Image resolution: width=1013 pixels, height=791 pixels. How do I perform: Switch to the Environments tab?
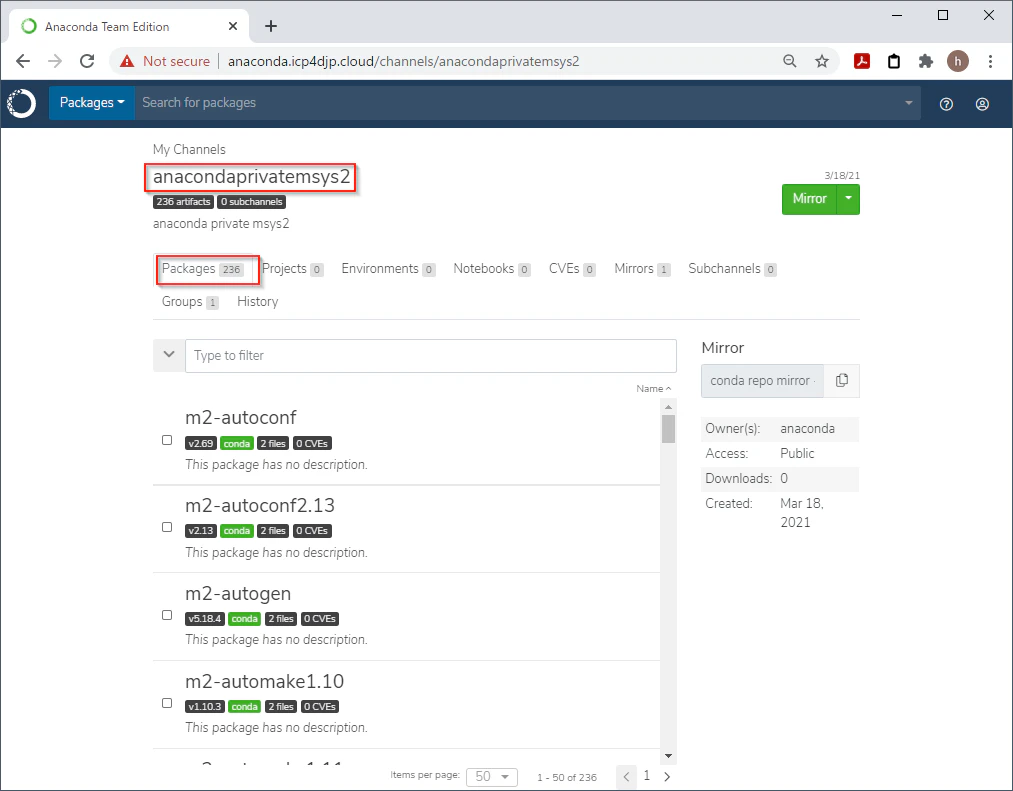click(x=388, y=269)
